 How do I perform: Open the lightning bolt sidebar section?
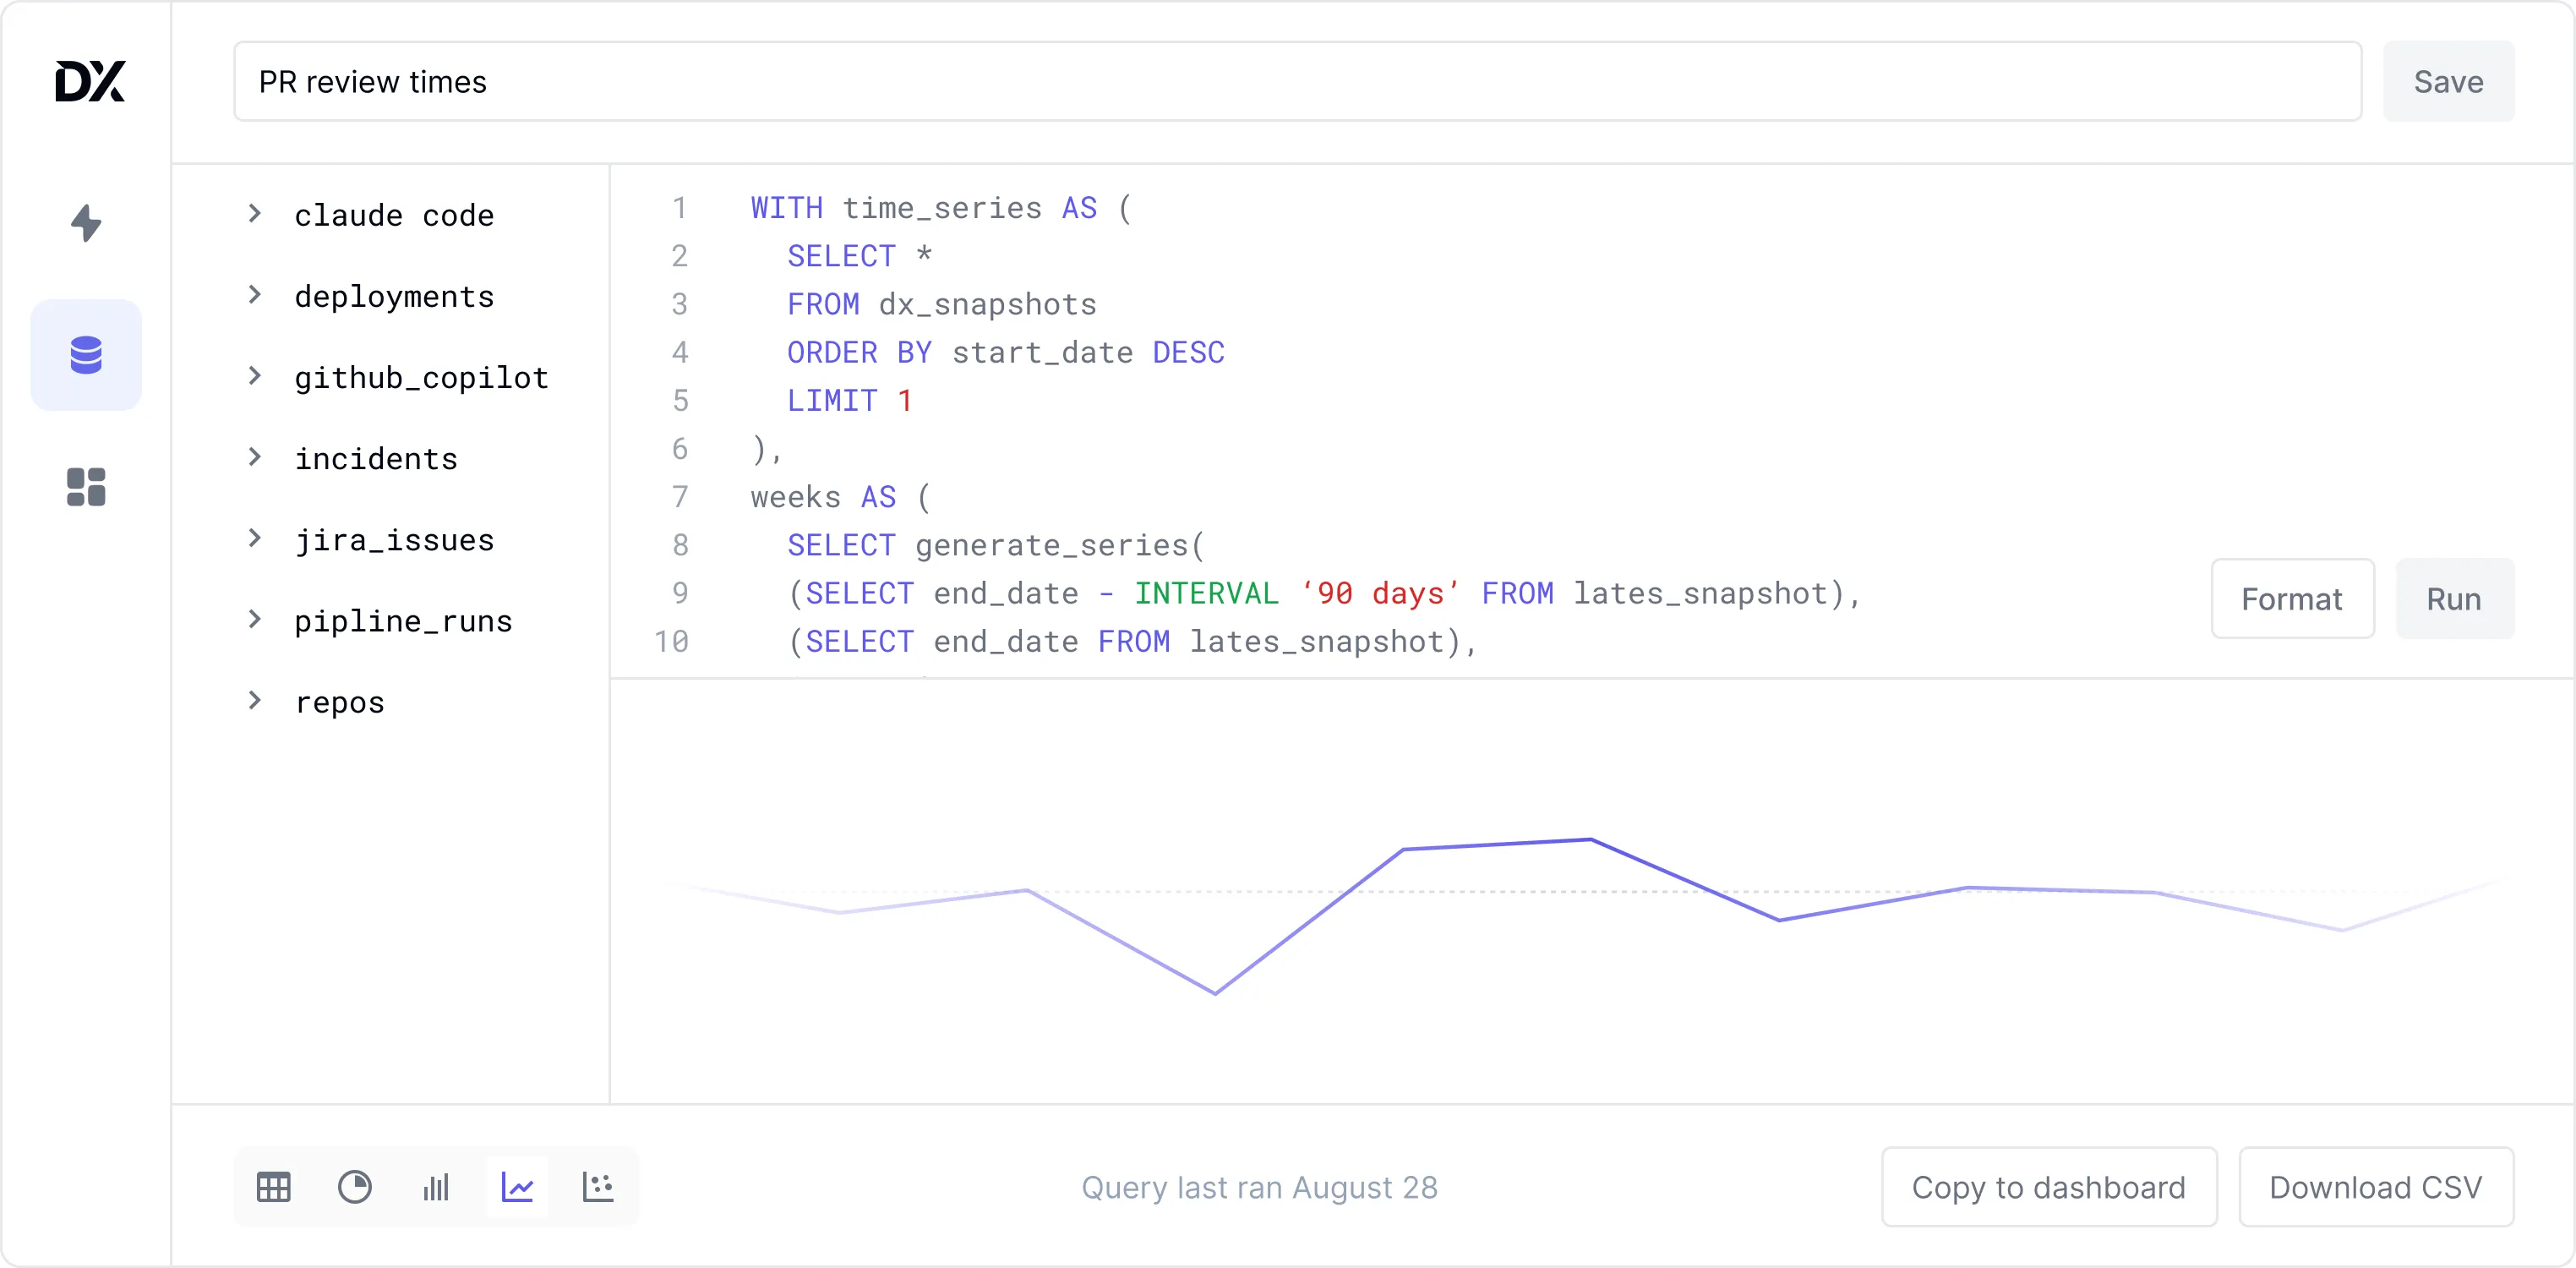[x=86, y=222]
